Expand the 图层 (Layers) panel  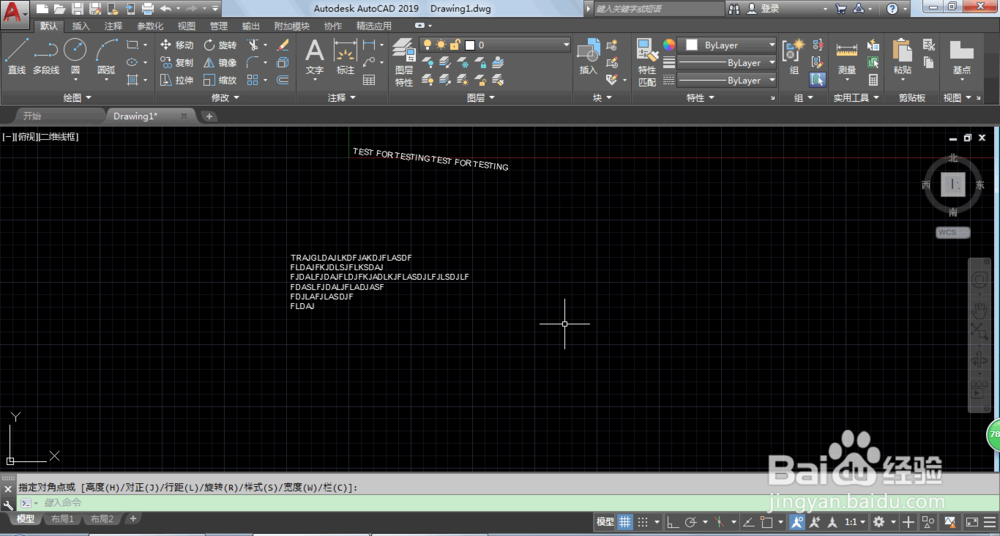(x=480, y=98)
